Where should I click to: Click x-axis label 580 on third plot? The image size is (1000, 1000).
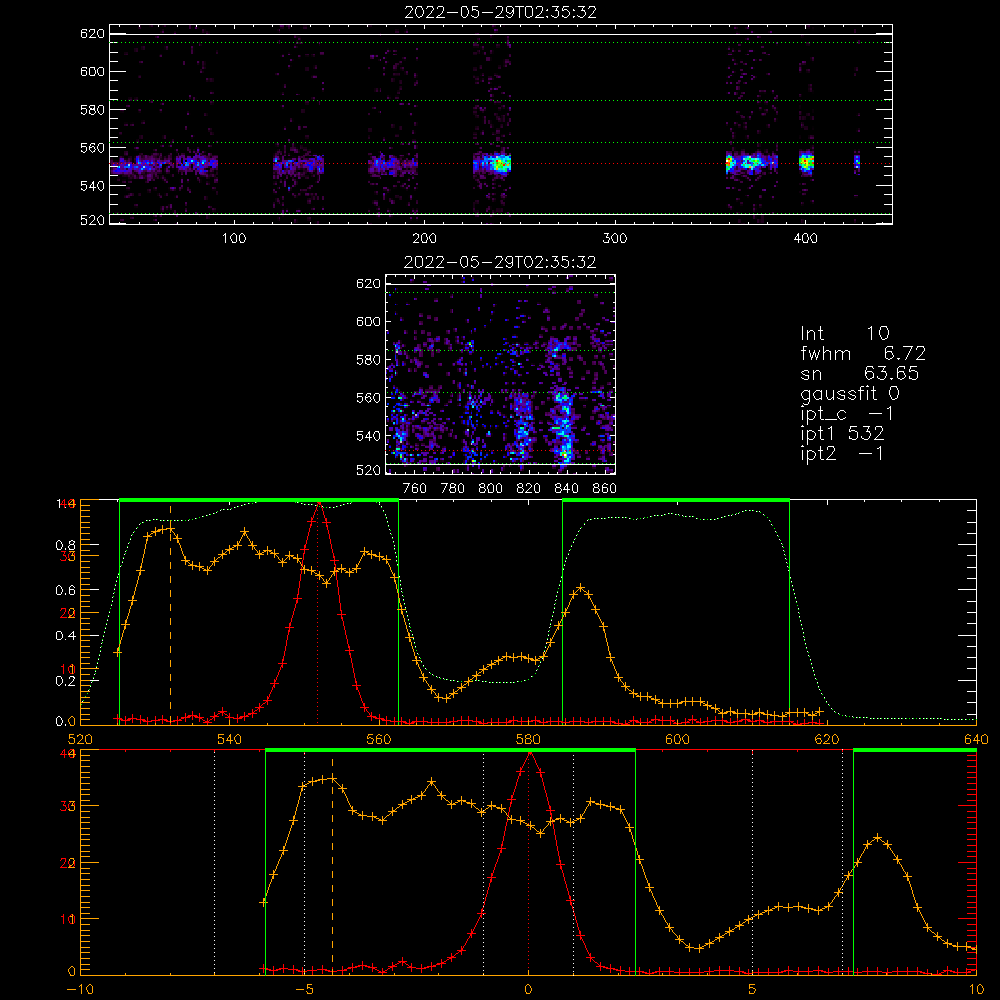(528, 740)
